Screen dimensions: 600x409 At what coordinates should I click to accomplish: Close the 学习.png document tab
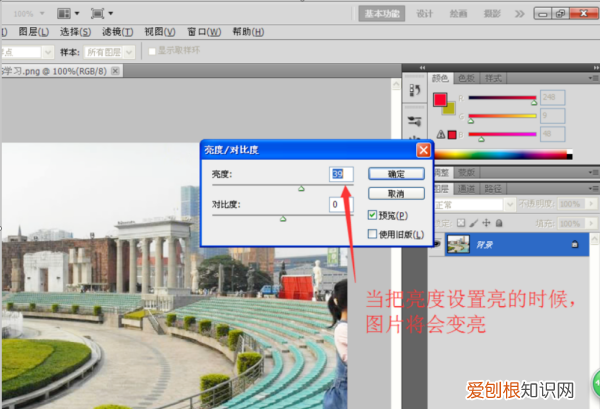[115, 71]
